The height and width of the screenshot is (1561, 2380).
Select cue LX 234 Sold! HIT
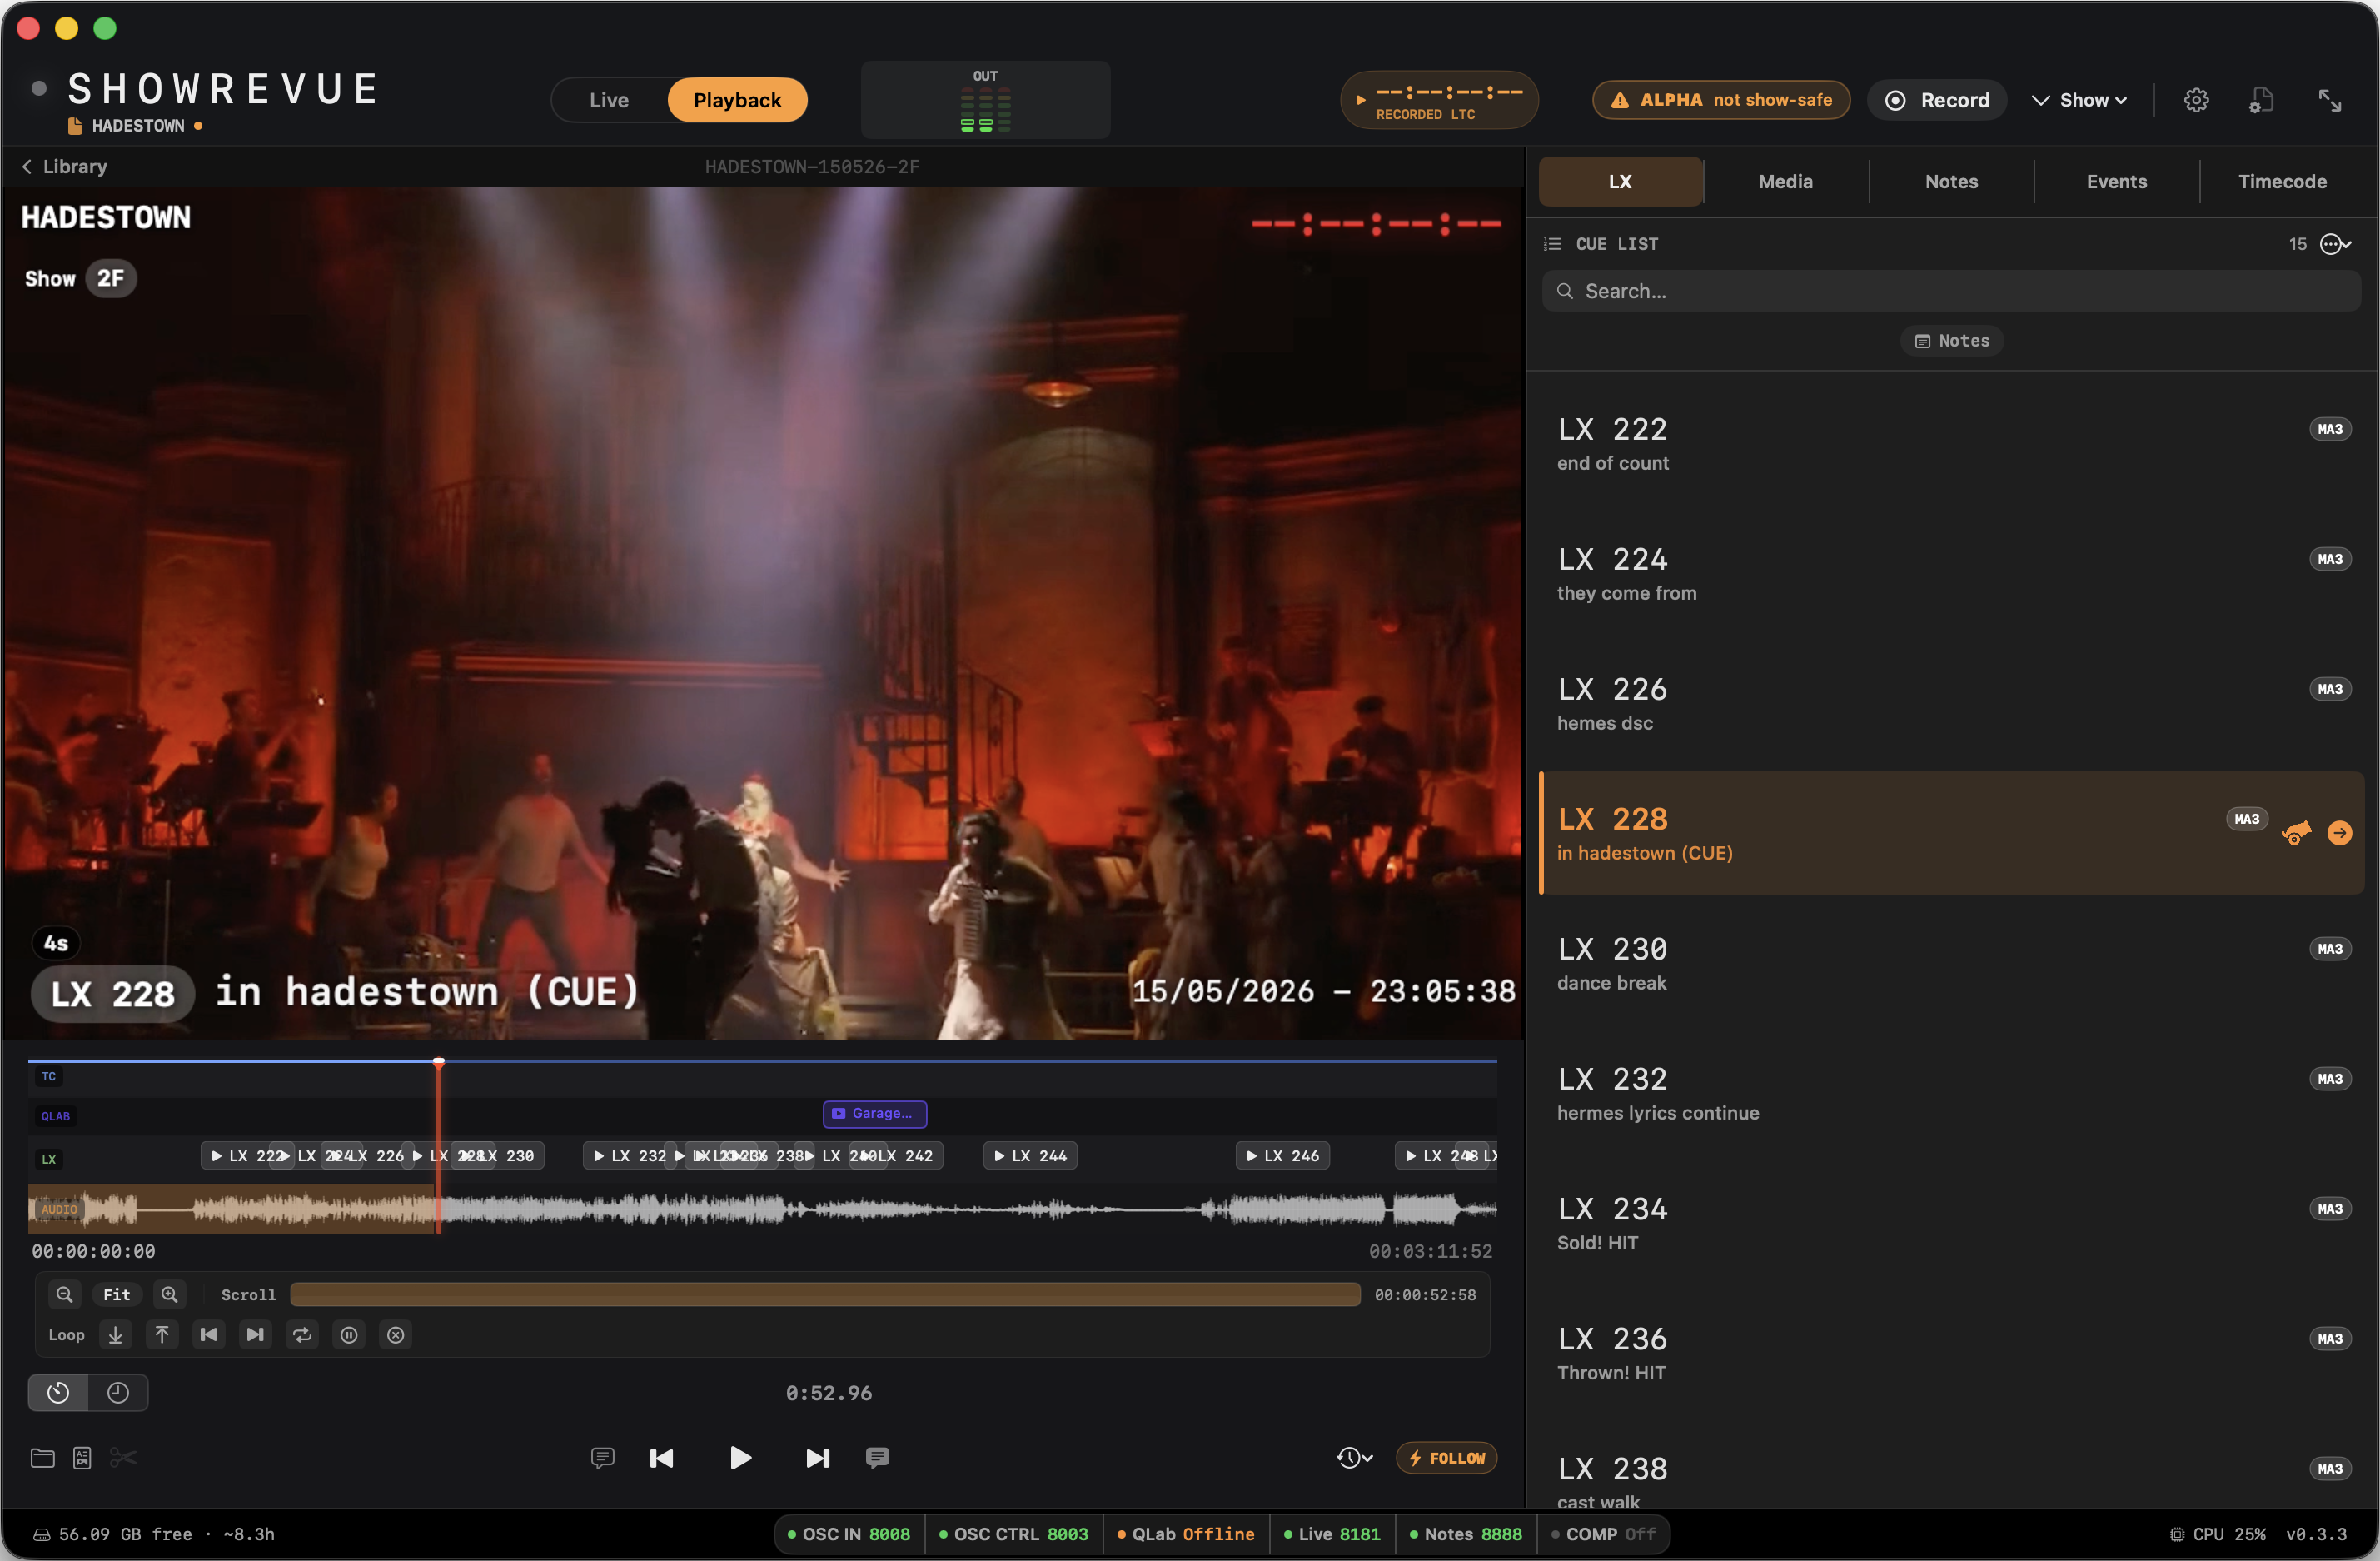1950,1223
